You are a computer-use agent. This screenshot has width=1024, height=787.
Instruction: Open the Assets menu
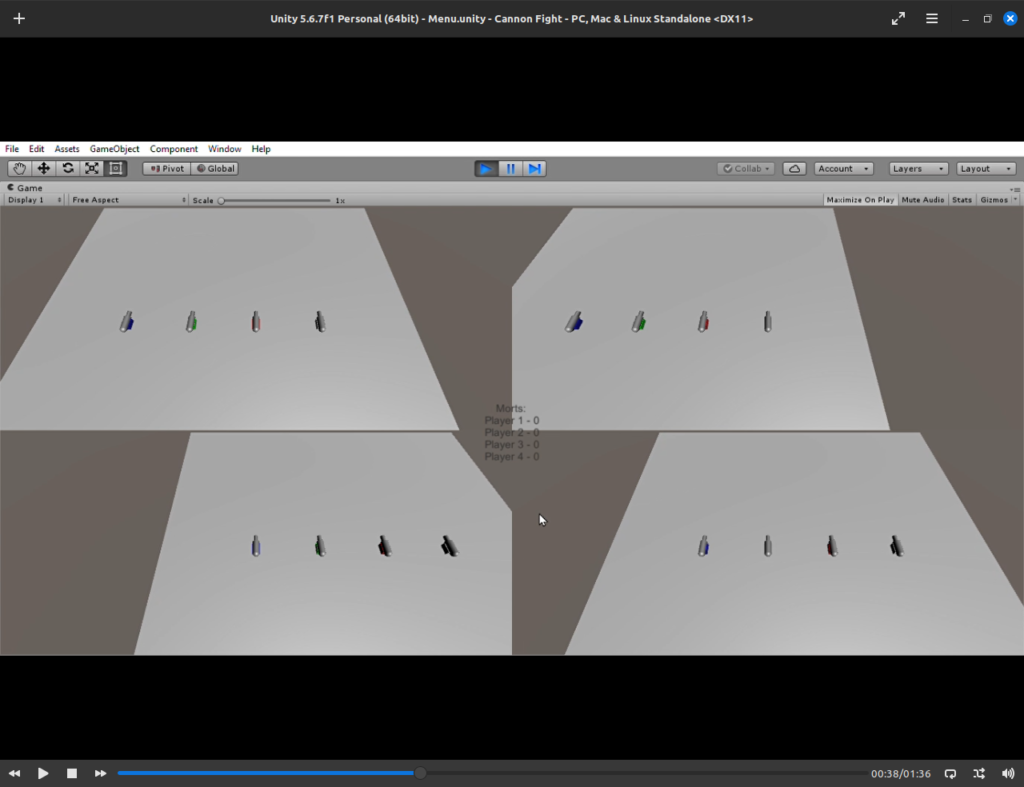coord(67,149)
